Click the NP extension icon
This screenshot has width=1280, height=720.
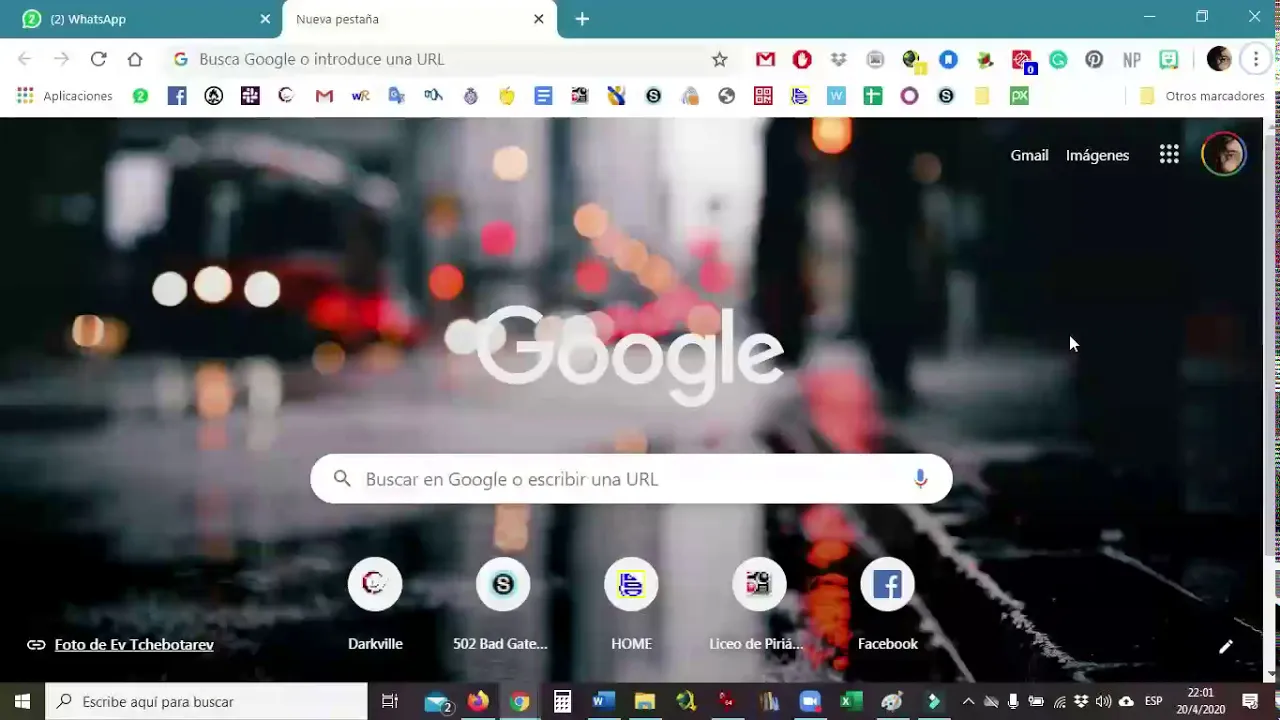point(1131,59)
